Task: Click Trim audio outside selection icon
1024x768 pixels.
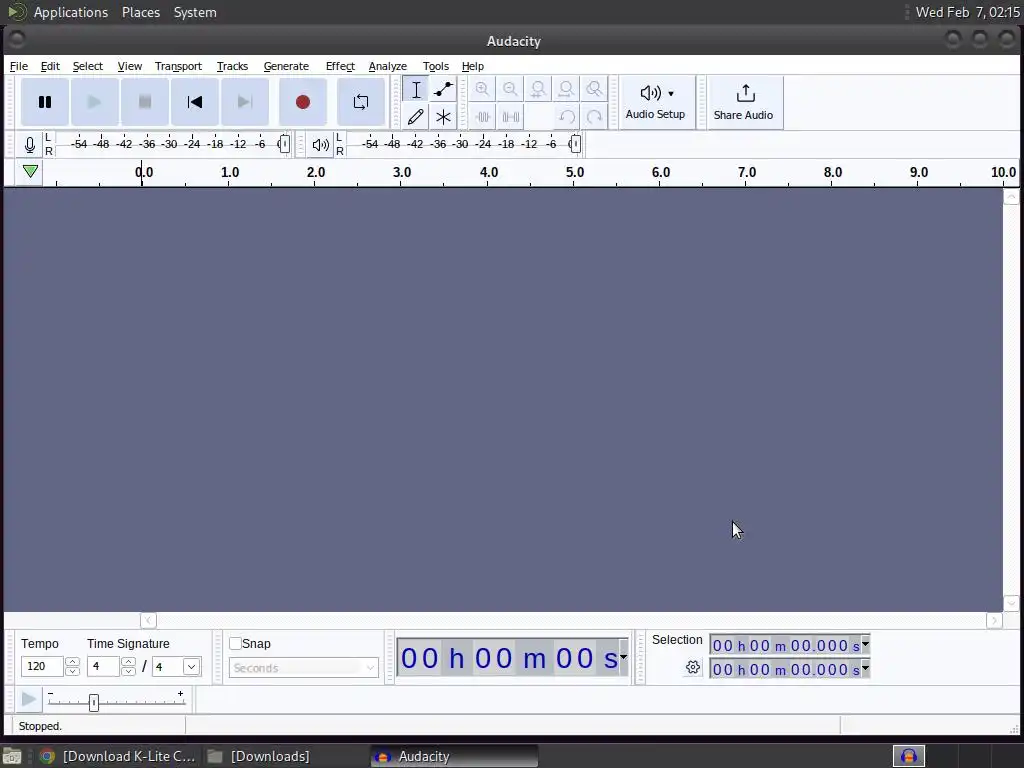Action: [x=482, y=117]
